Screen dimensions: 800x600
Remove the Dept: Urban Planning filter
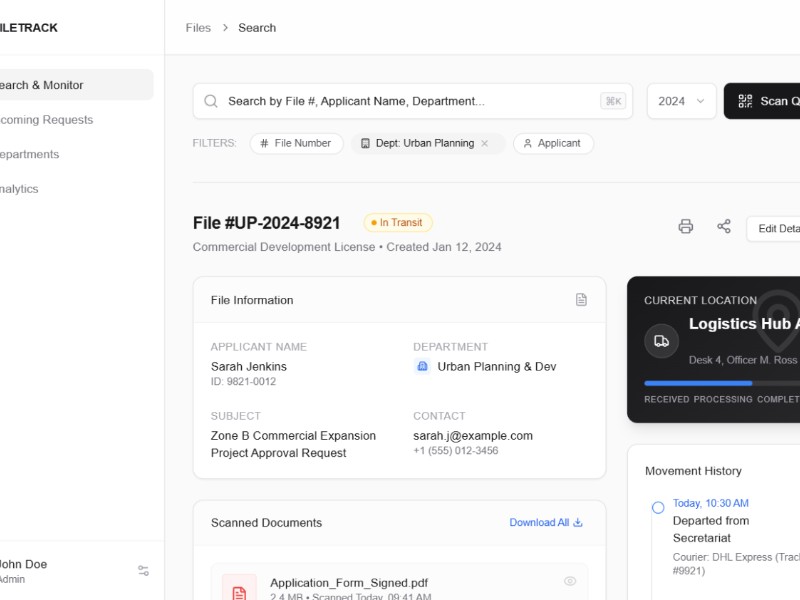[485, 143]
